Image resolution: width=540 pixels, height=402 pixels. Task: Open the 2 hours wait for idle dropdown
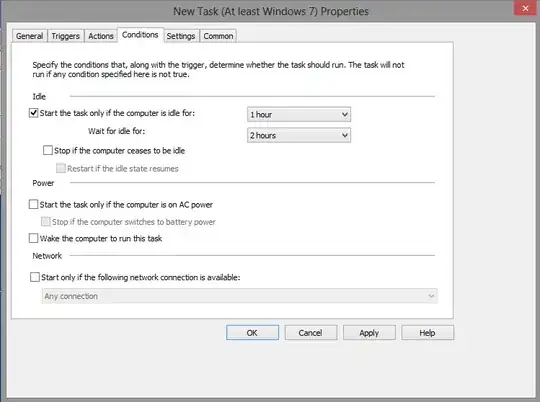299,135
